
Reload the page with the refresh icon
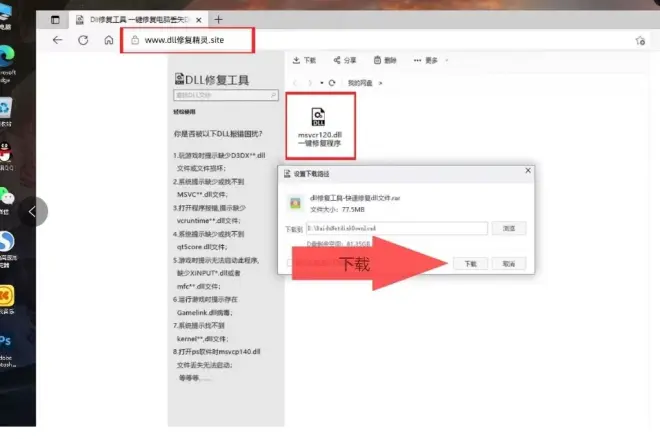point(83,40)
